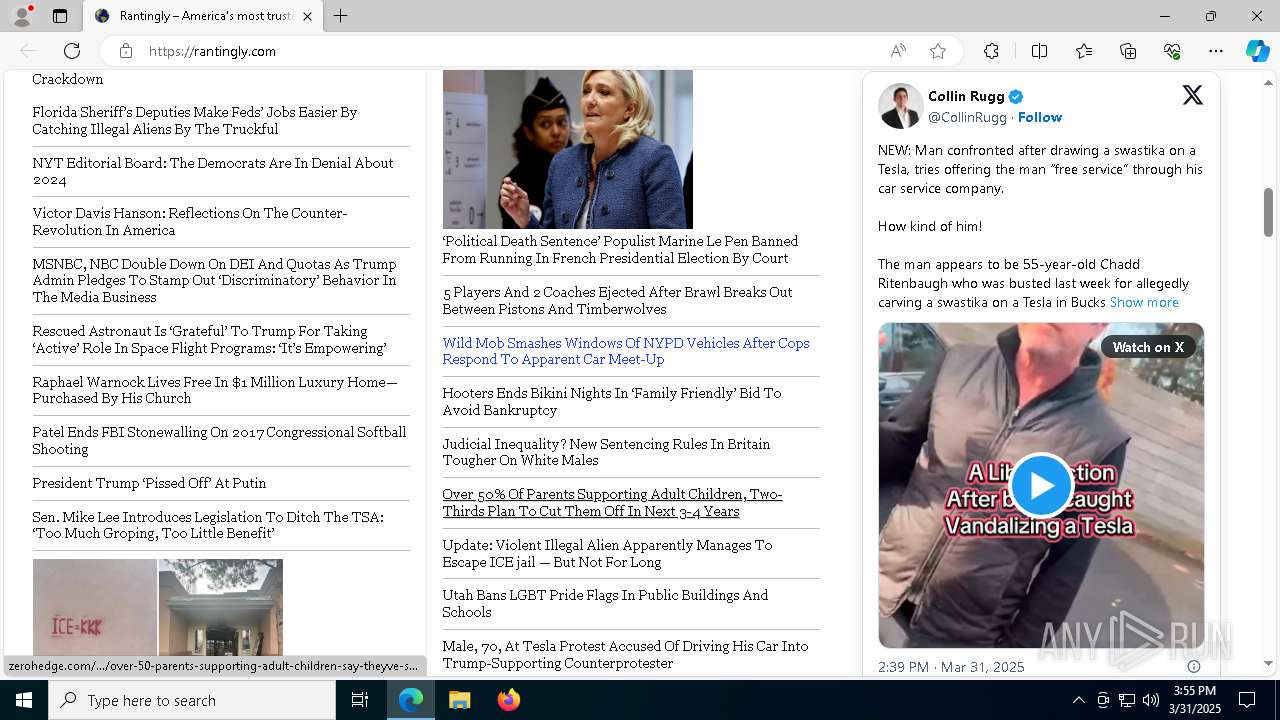Screen dimensions: 1280x720
Task: Open a new tab with plus button
Action: tap(341, 16)
